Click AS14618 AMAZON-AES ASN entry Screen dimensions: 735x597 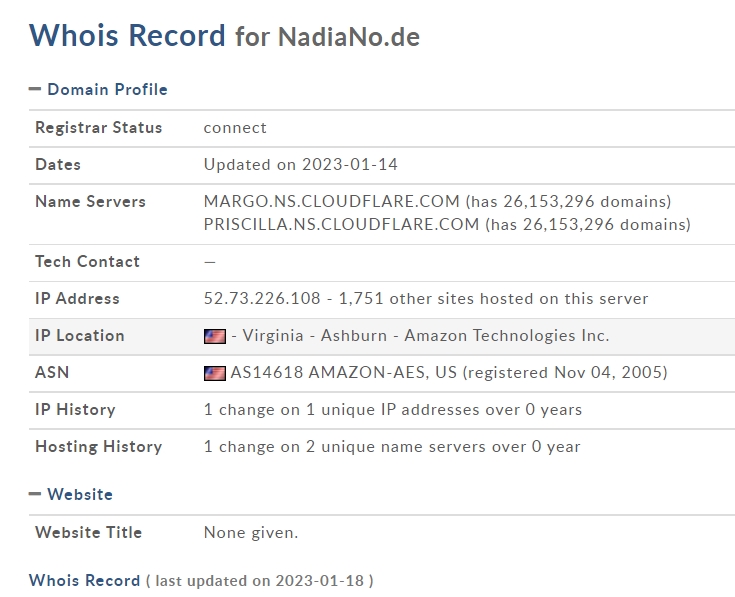344,373
